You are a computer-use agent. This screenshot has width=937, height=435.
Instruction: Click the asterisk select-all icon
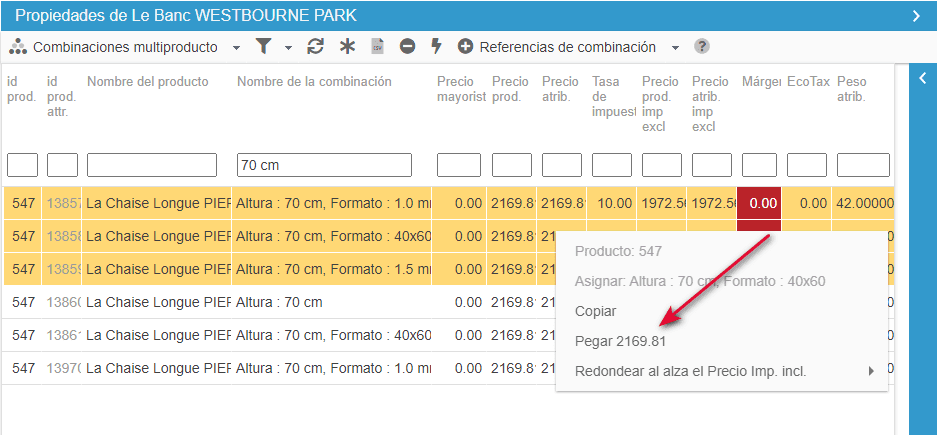point(347,47)
